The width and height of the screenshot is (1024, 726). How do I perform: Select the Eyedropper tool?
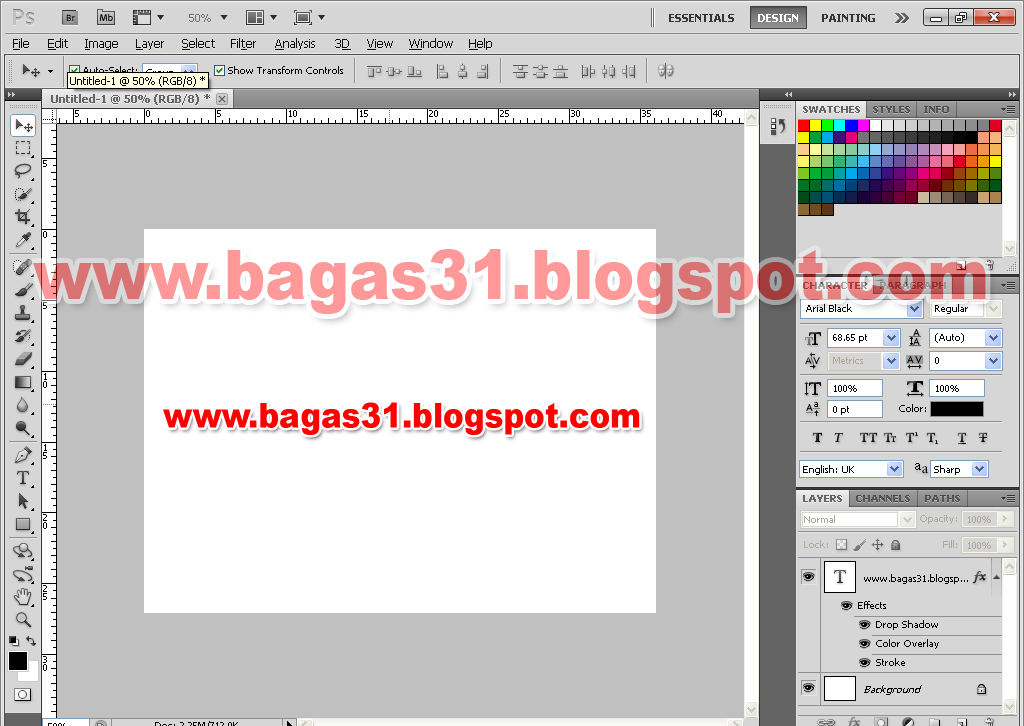point(24,240)
